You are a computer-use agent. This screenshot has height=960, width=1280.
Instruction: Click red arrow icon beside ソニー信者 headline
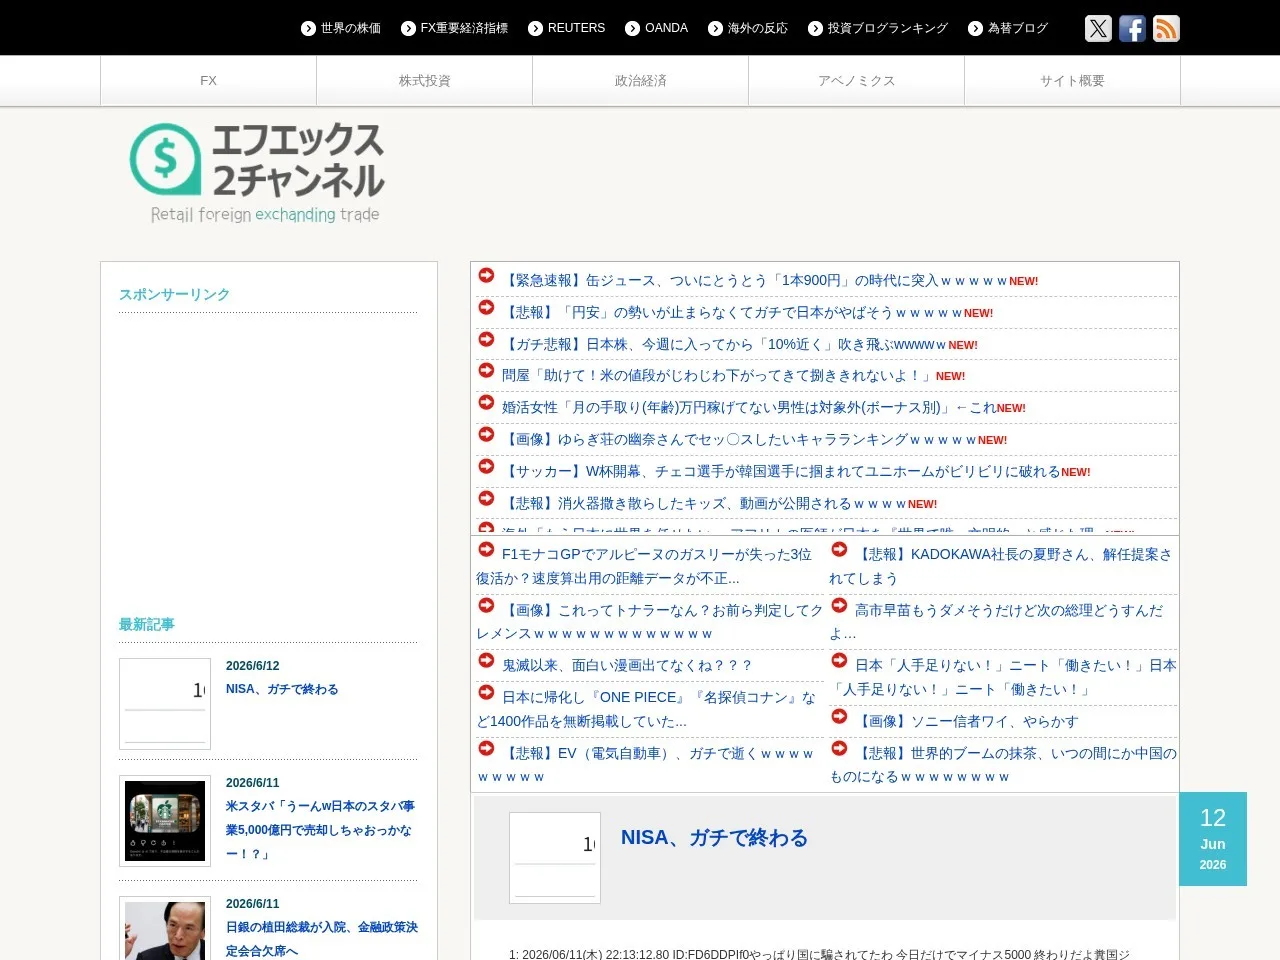click(x=839, y=716)
